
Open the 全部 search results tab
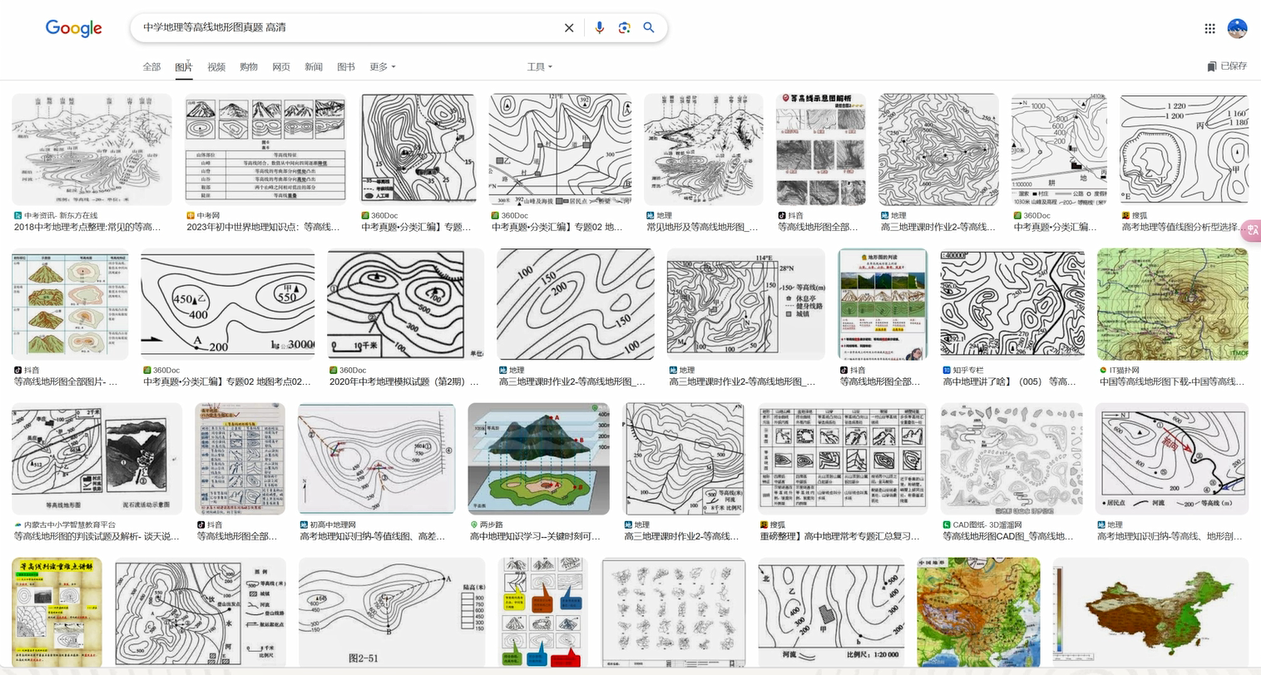coord(151,65)
